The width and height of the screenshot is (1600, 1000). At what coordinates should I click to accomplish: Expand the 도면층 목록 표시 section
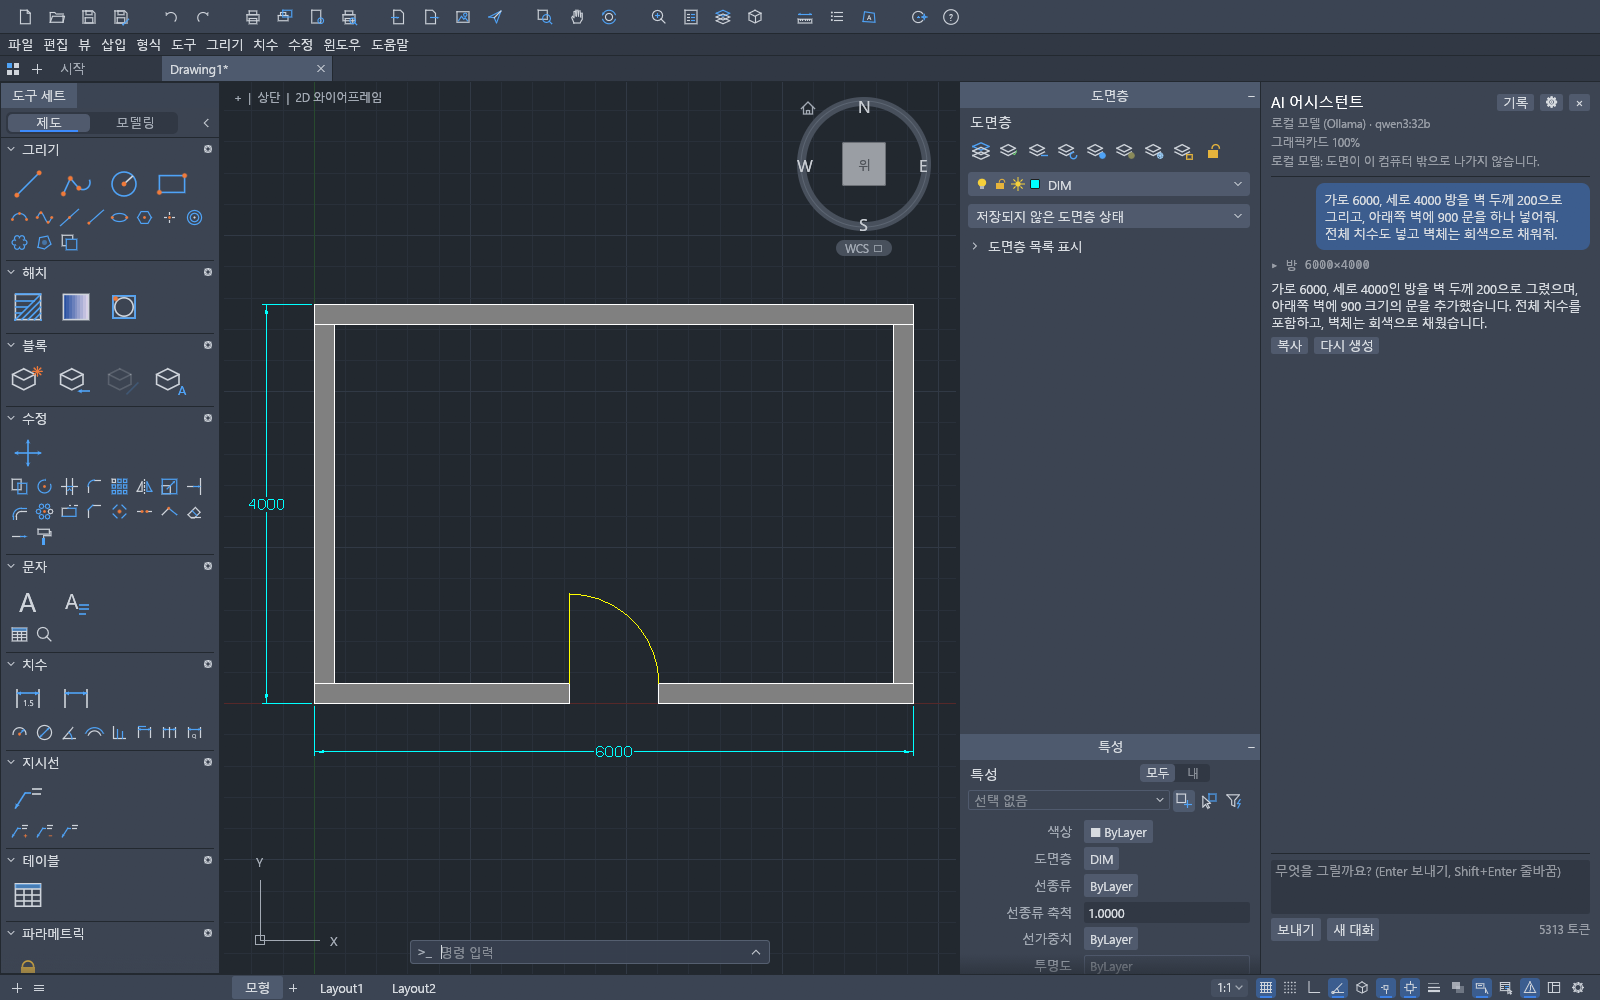1028,247
